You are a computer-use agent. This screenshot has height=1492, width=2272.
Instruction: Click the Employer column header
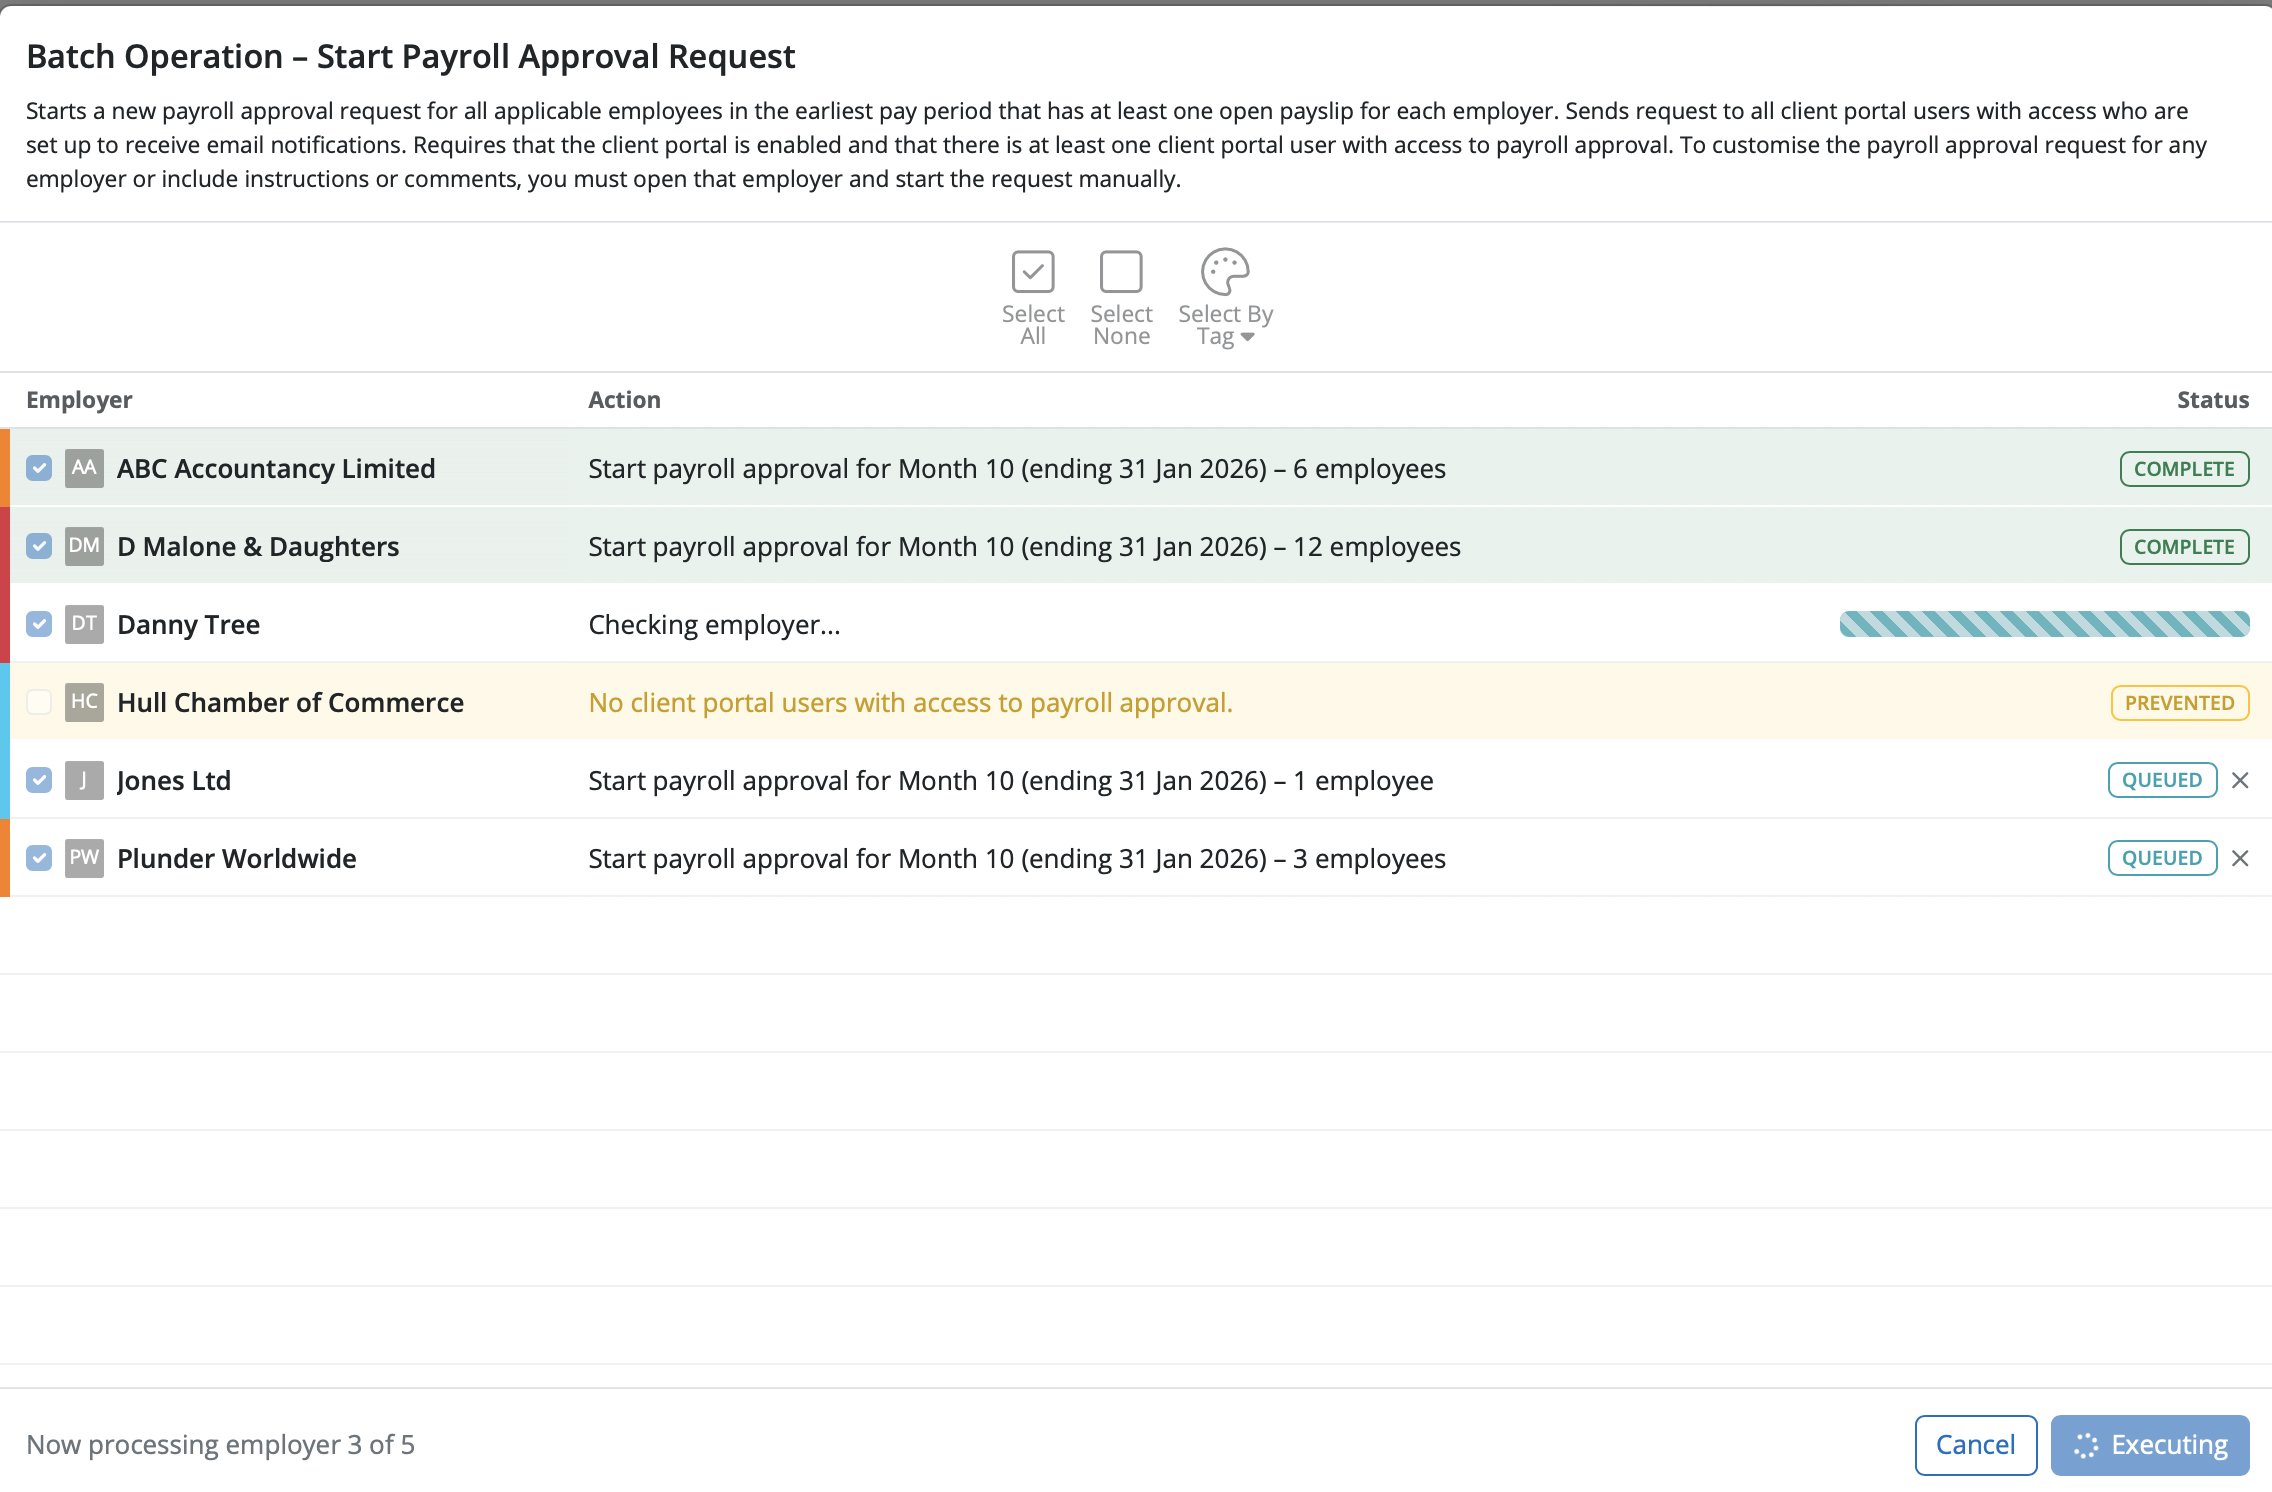coord(79,400)
